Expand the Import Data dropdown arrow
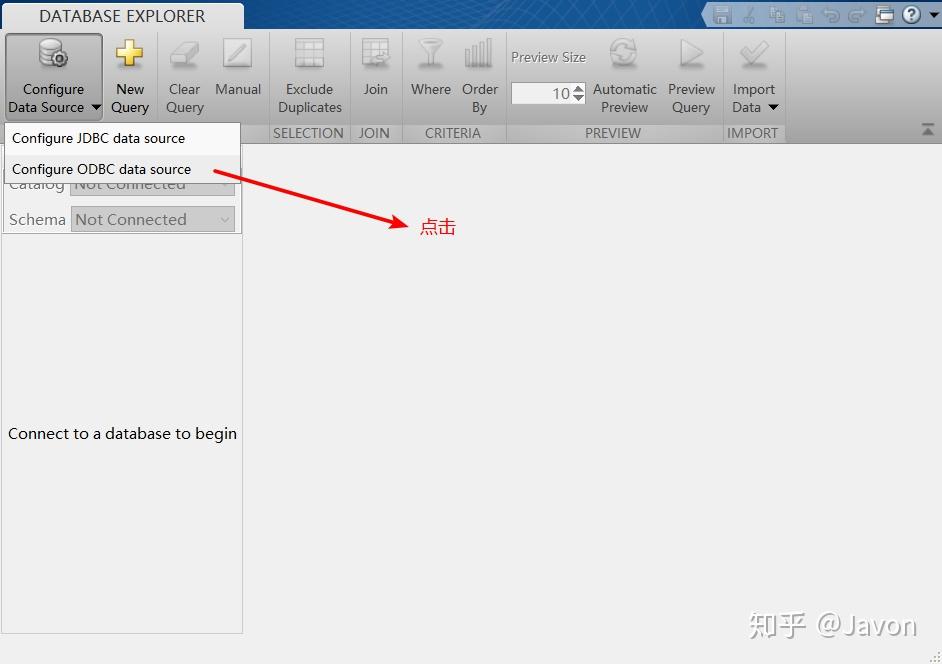942x664 pixels. (773, 107)
